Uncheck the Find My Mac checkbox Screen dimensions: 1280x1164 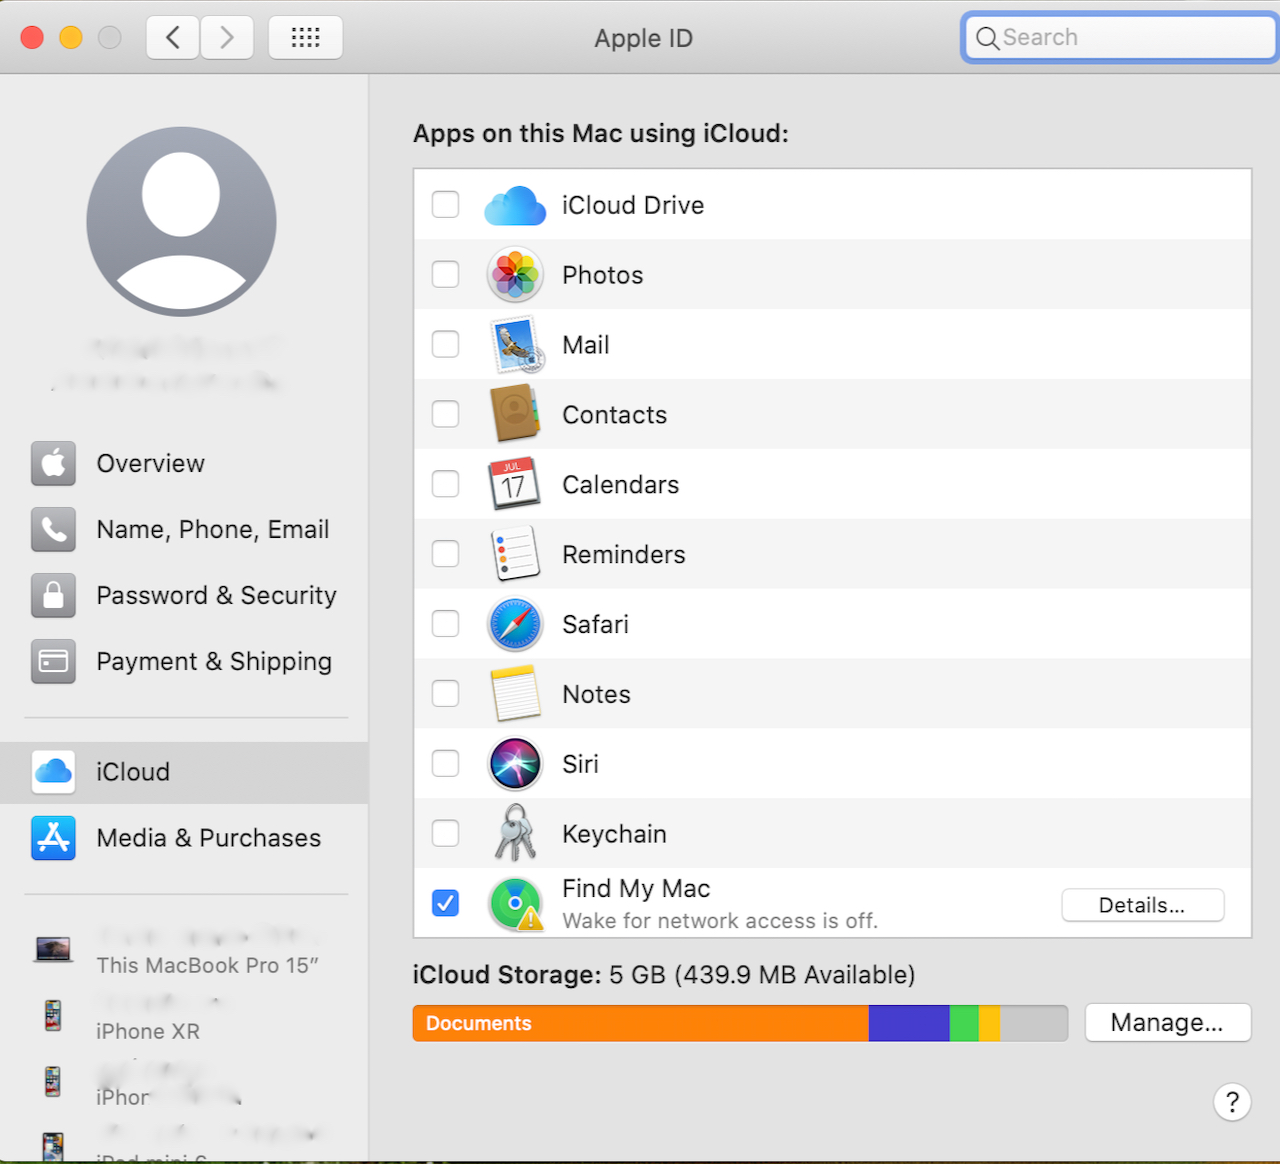pyautogui.click(x=445, y=903)
